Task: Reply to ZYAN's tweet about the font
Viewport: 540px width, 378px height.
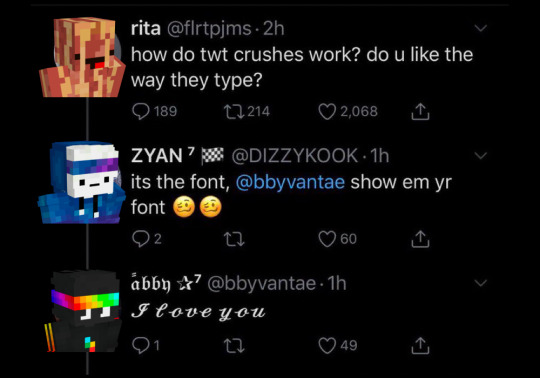Action: [141, 239]
